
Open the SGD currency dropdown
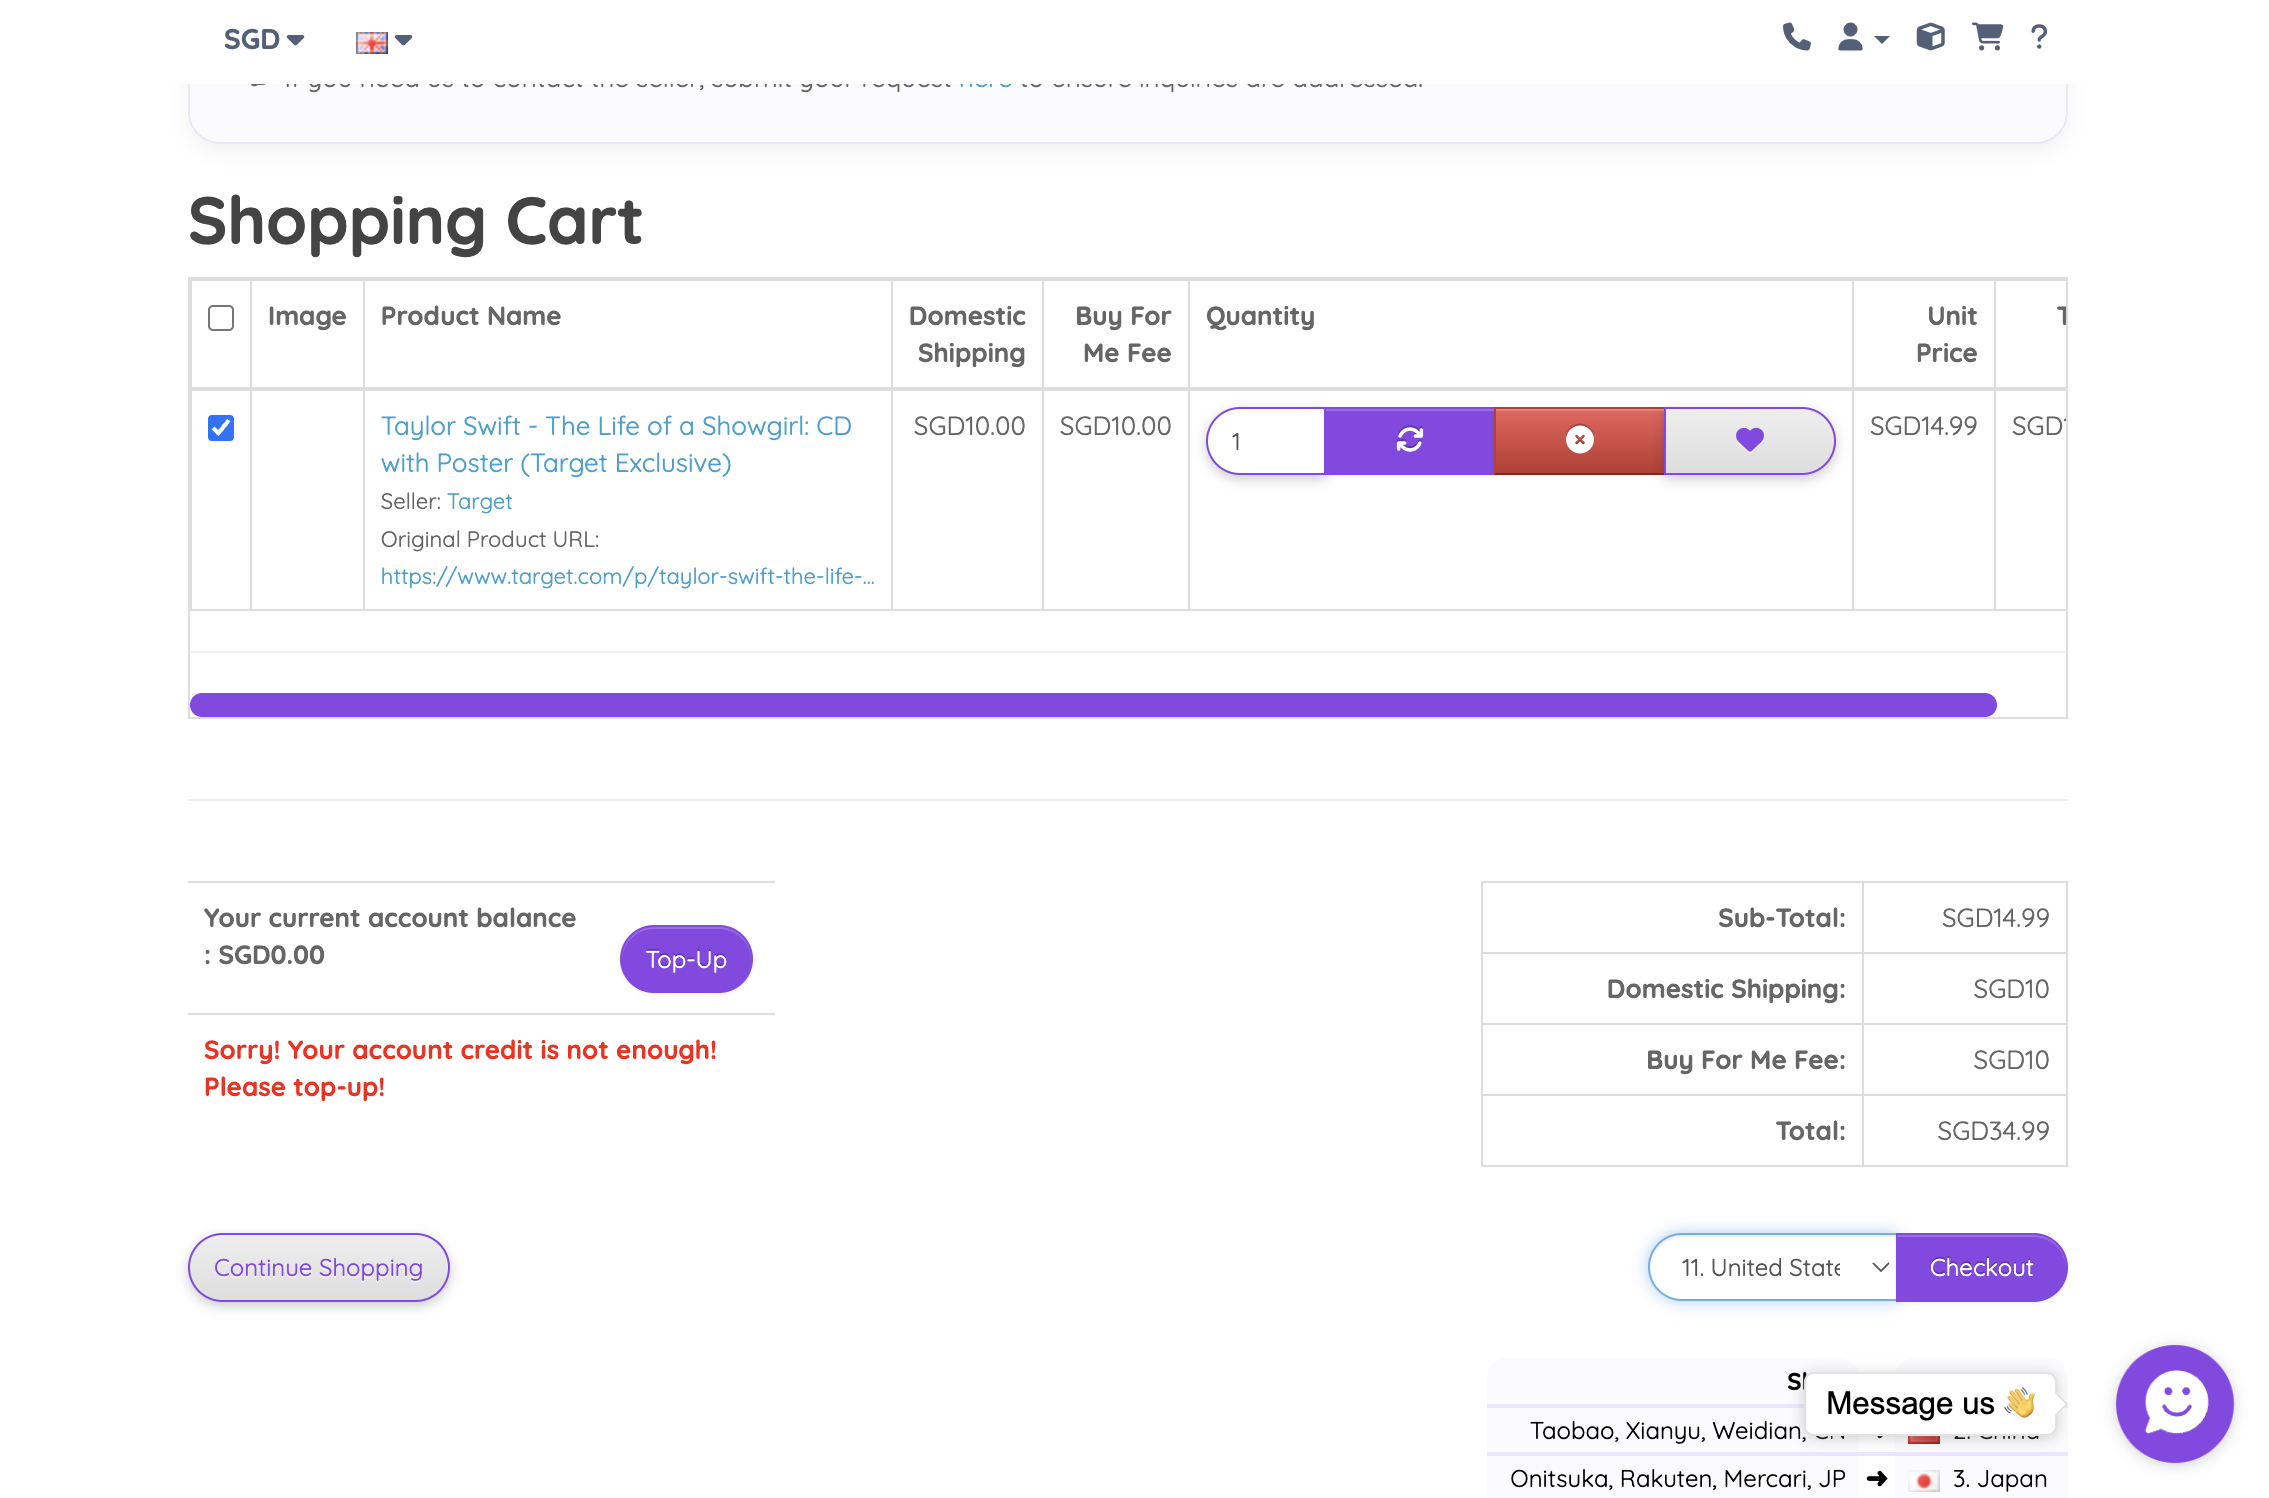click(263, 40)
